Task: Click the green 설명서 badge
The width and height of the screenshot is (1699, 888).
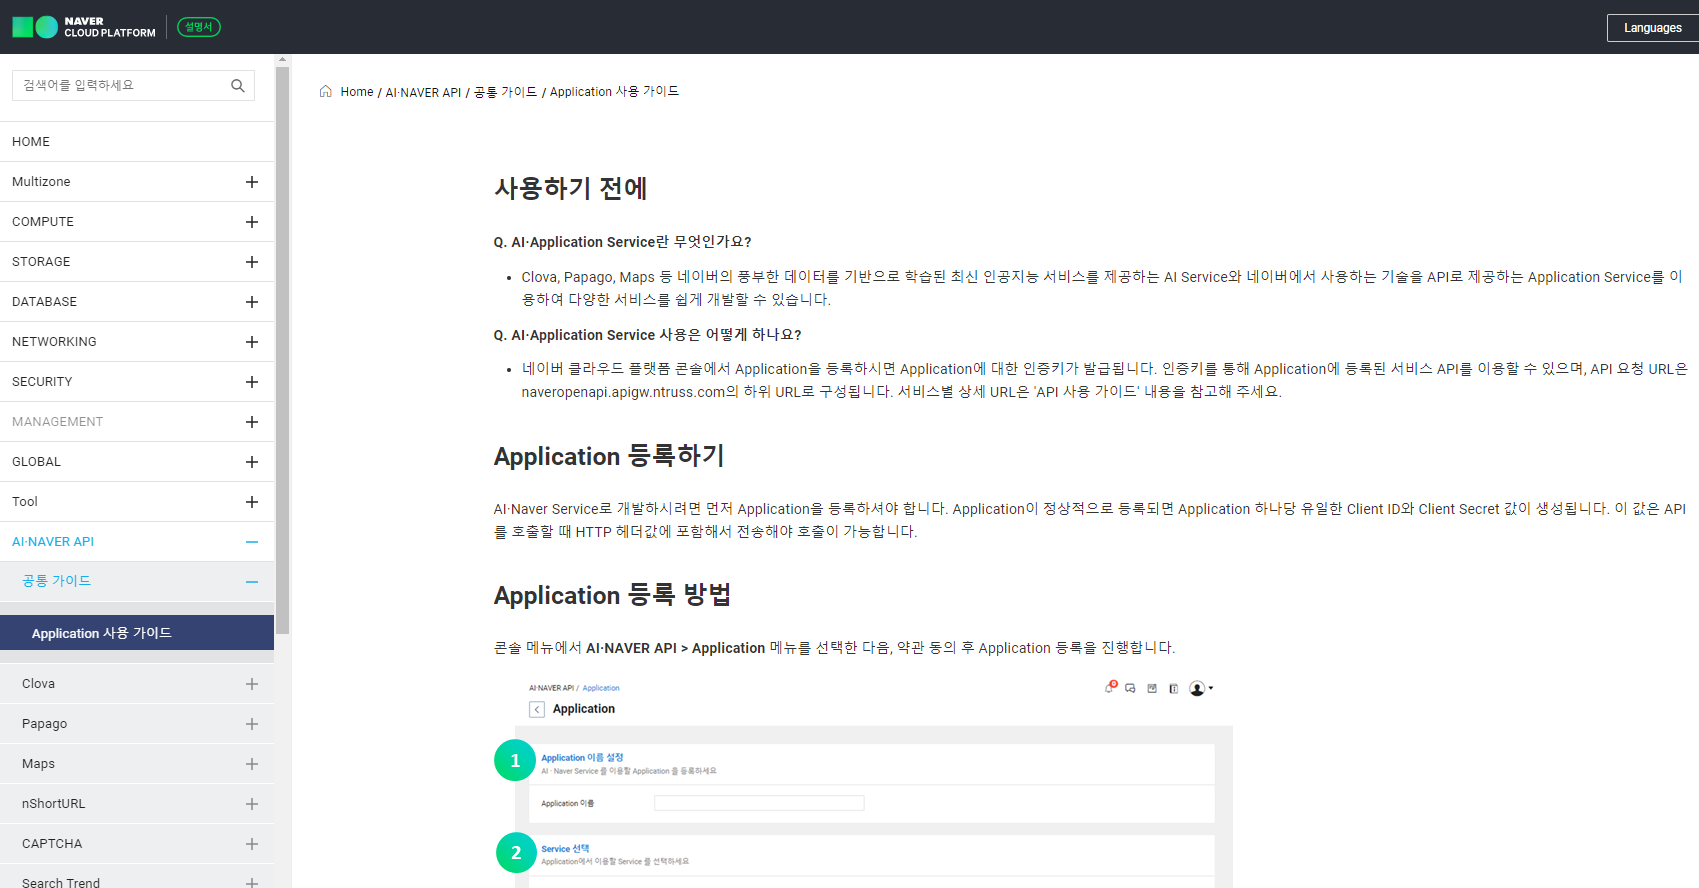Action: (199, 27)
